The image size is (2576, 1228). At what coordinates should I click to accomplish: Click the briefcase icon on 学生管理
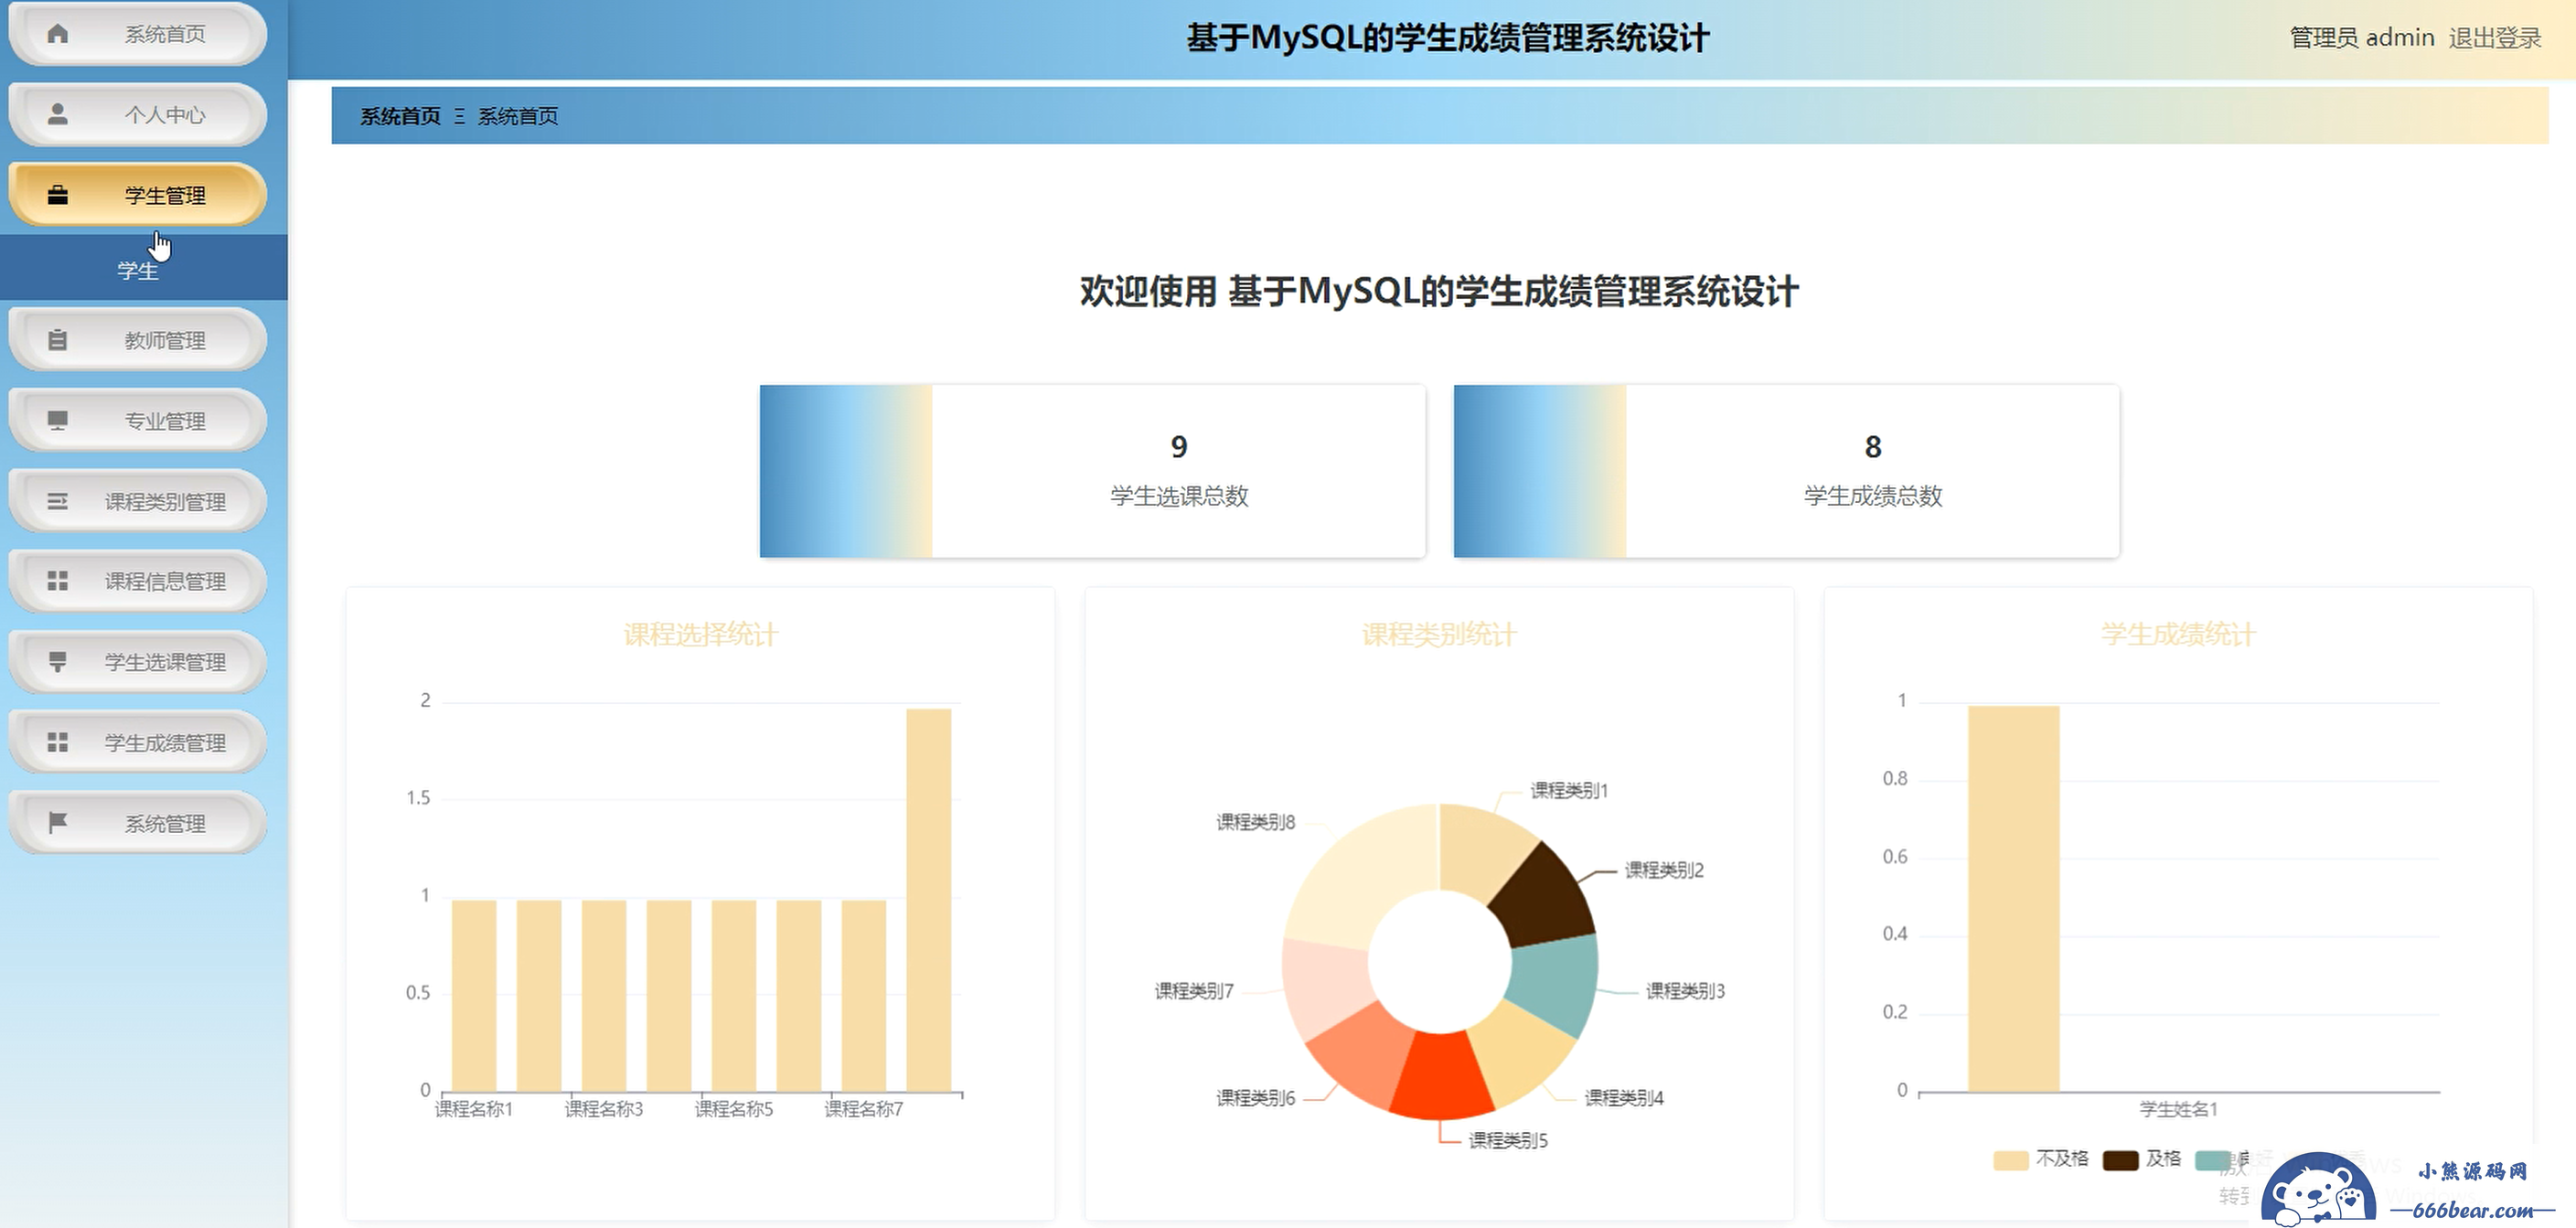click(x=58, y=195)
